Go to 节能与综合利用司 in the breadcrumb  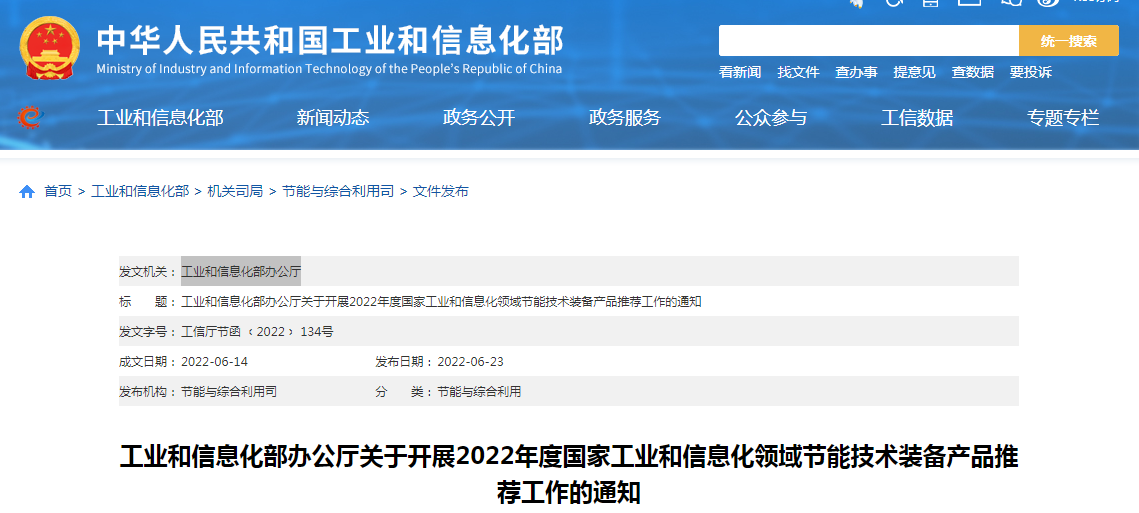coord(338,191)
